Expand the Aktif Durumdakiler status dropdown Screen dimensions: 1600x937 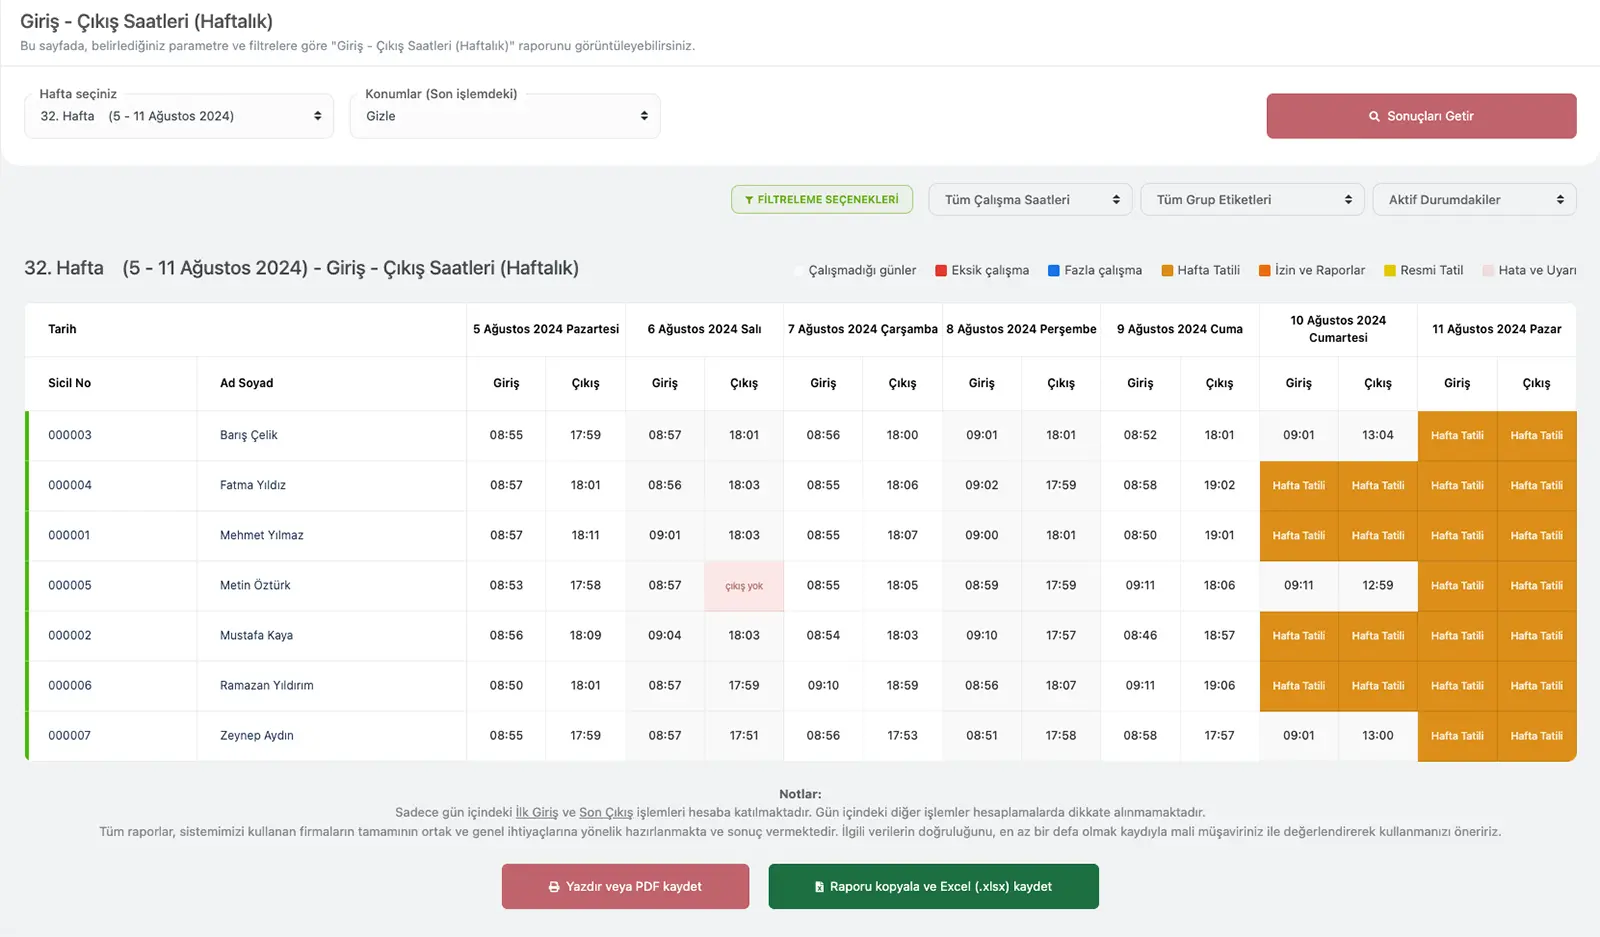1474,200
